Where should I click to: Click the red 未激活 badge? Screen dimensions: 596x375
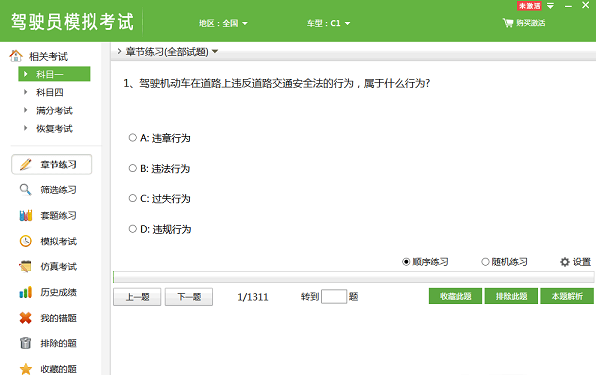529,6
